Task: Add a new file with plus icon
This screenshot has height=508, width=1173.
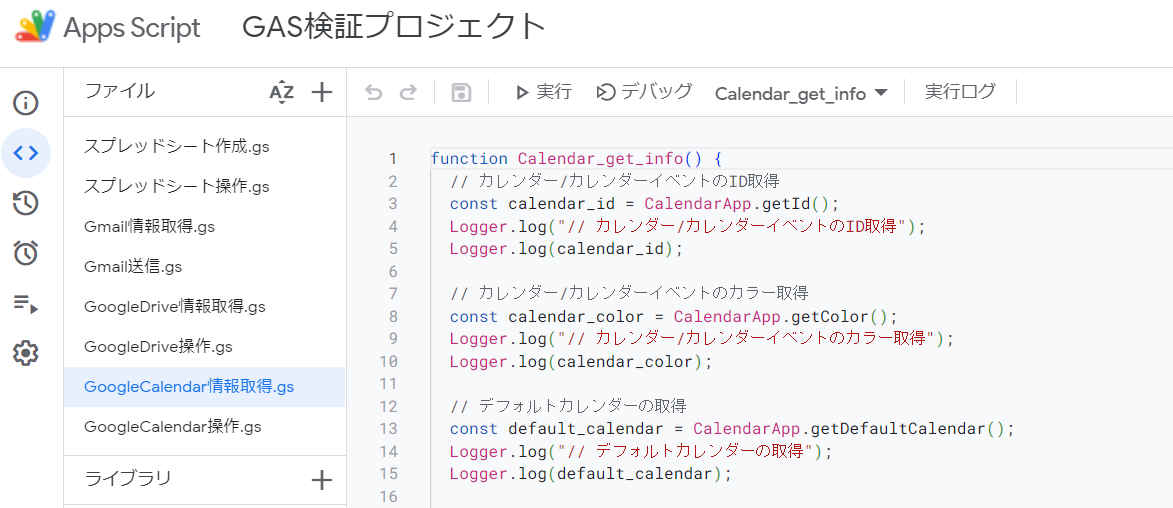Action: tap(322, 93)
